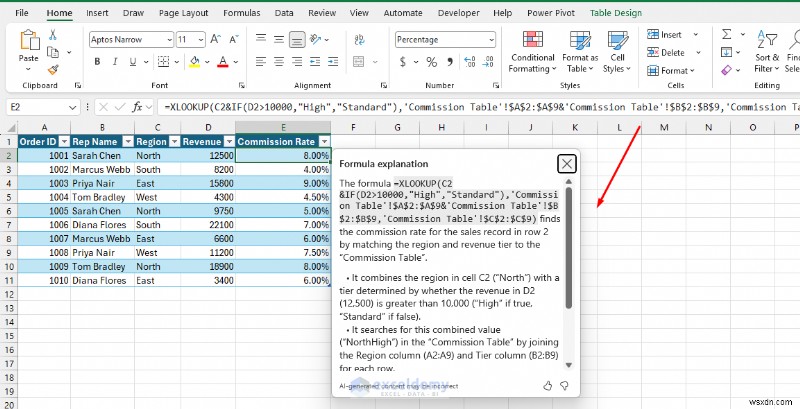Switch to the Table Design tab
The width and height of the screenshot is (800, 409).
616,13
